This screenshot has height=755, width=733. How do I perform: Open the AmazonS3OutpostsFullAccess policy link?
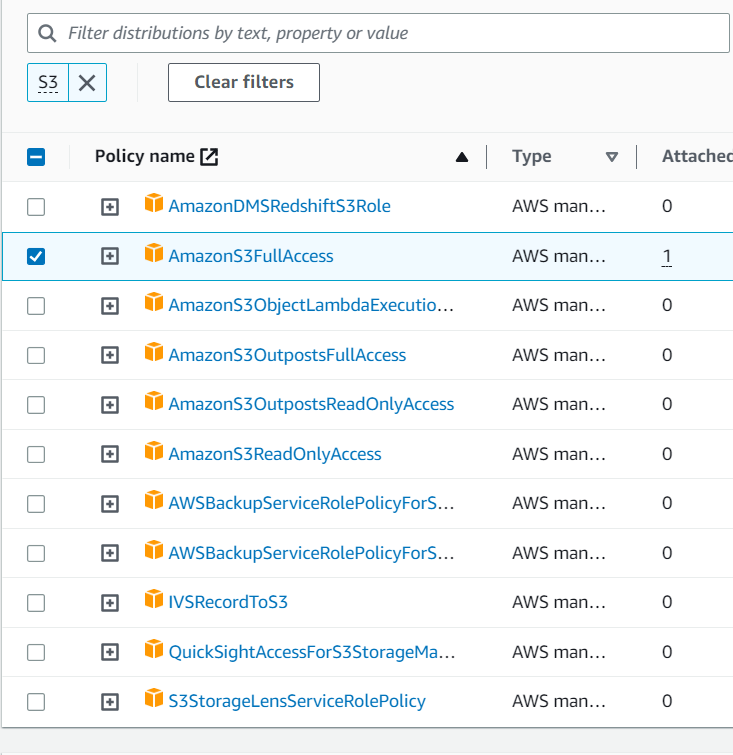[287, 355]
